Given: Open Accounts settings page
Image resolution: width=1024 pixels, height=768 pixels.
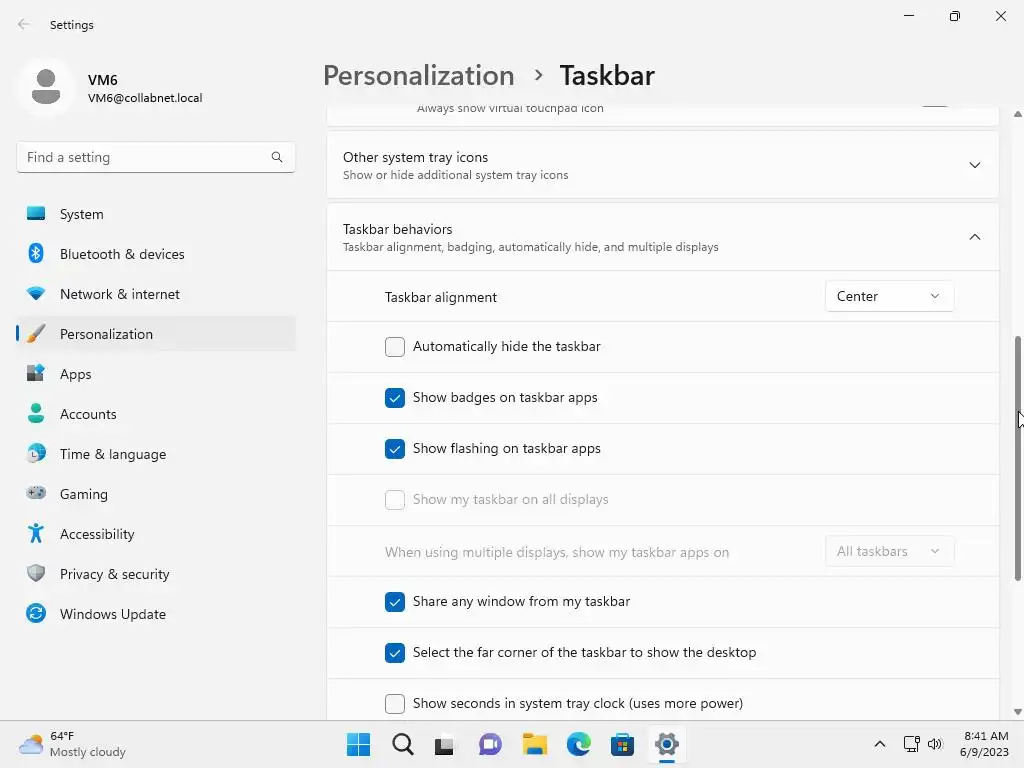Looking at the screenshot, I should coord(88,414).
